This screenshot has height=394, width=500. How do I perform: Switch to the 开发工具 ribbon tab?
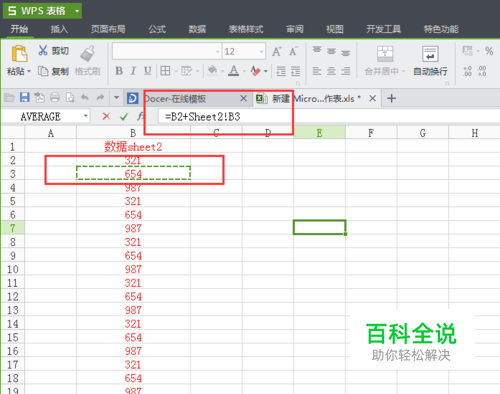pyautogui.click(x=383, y=29)
